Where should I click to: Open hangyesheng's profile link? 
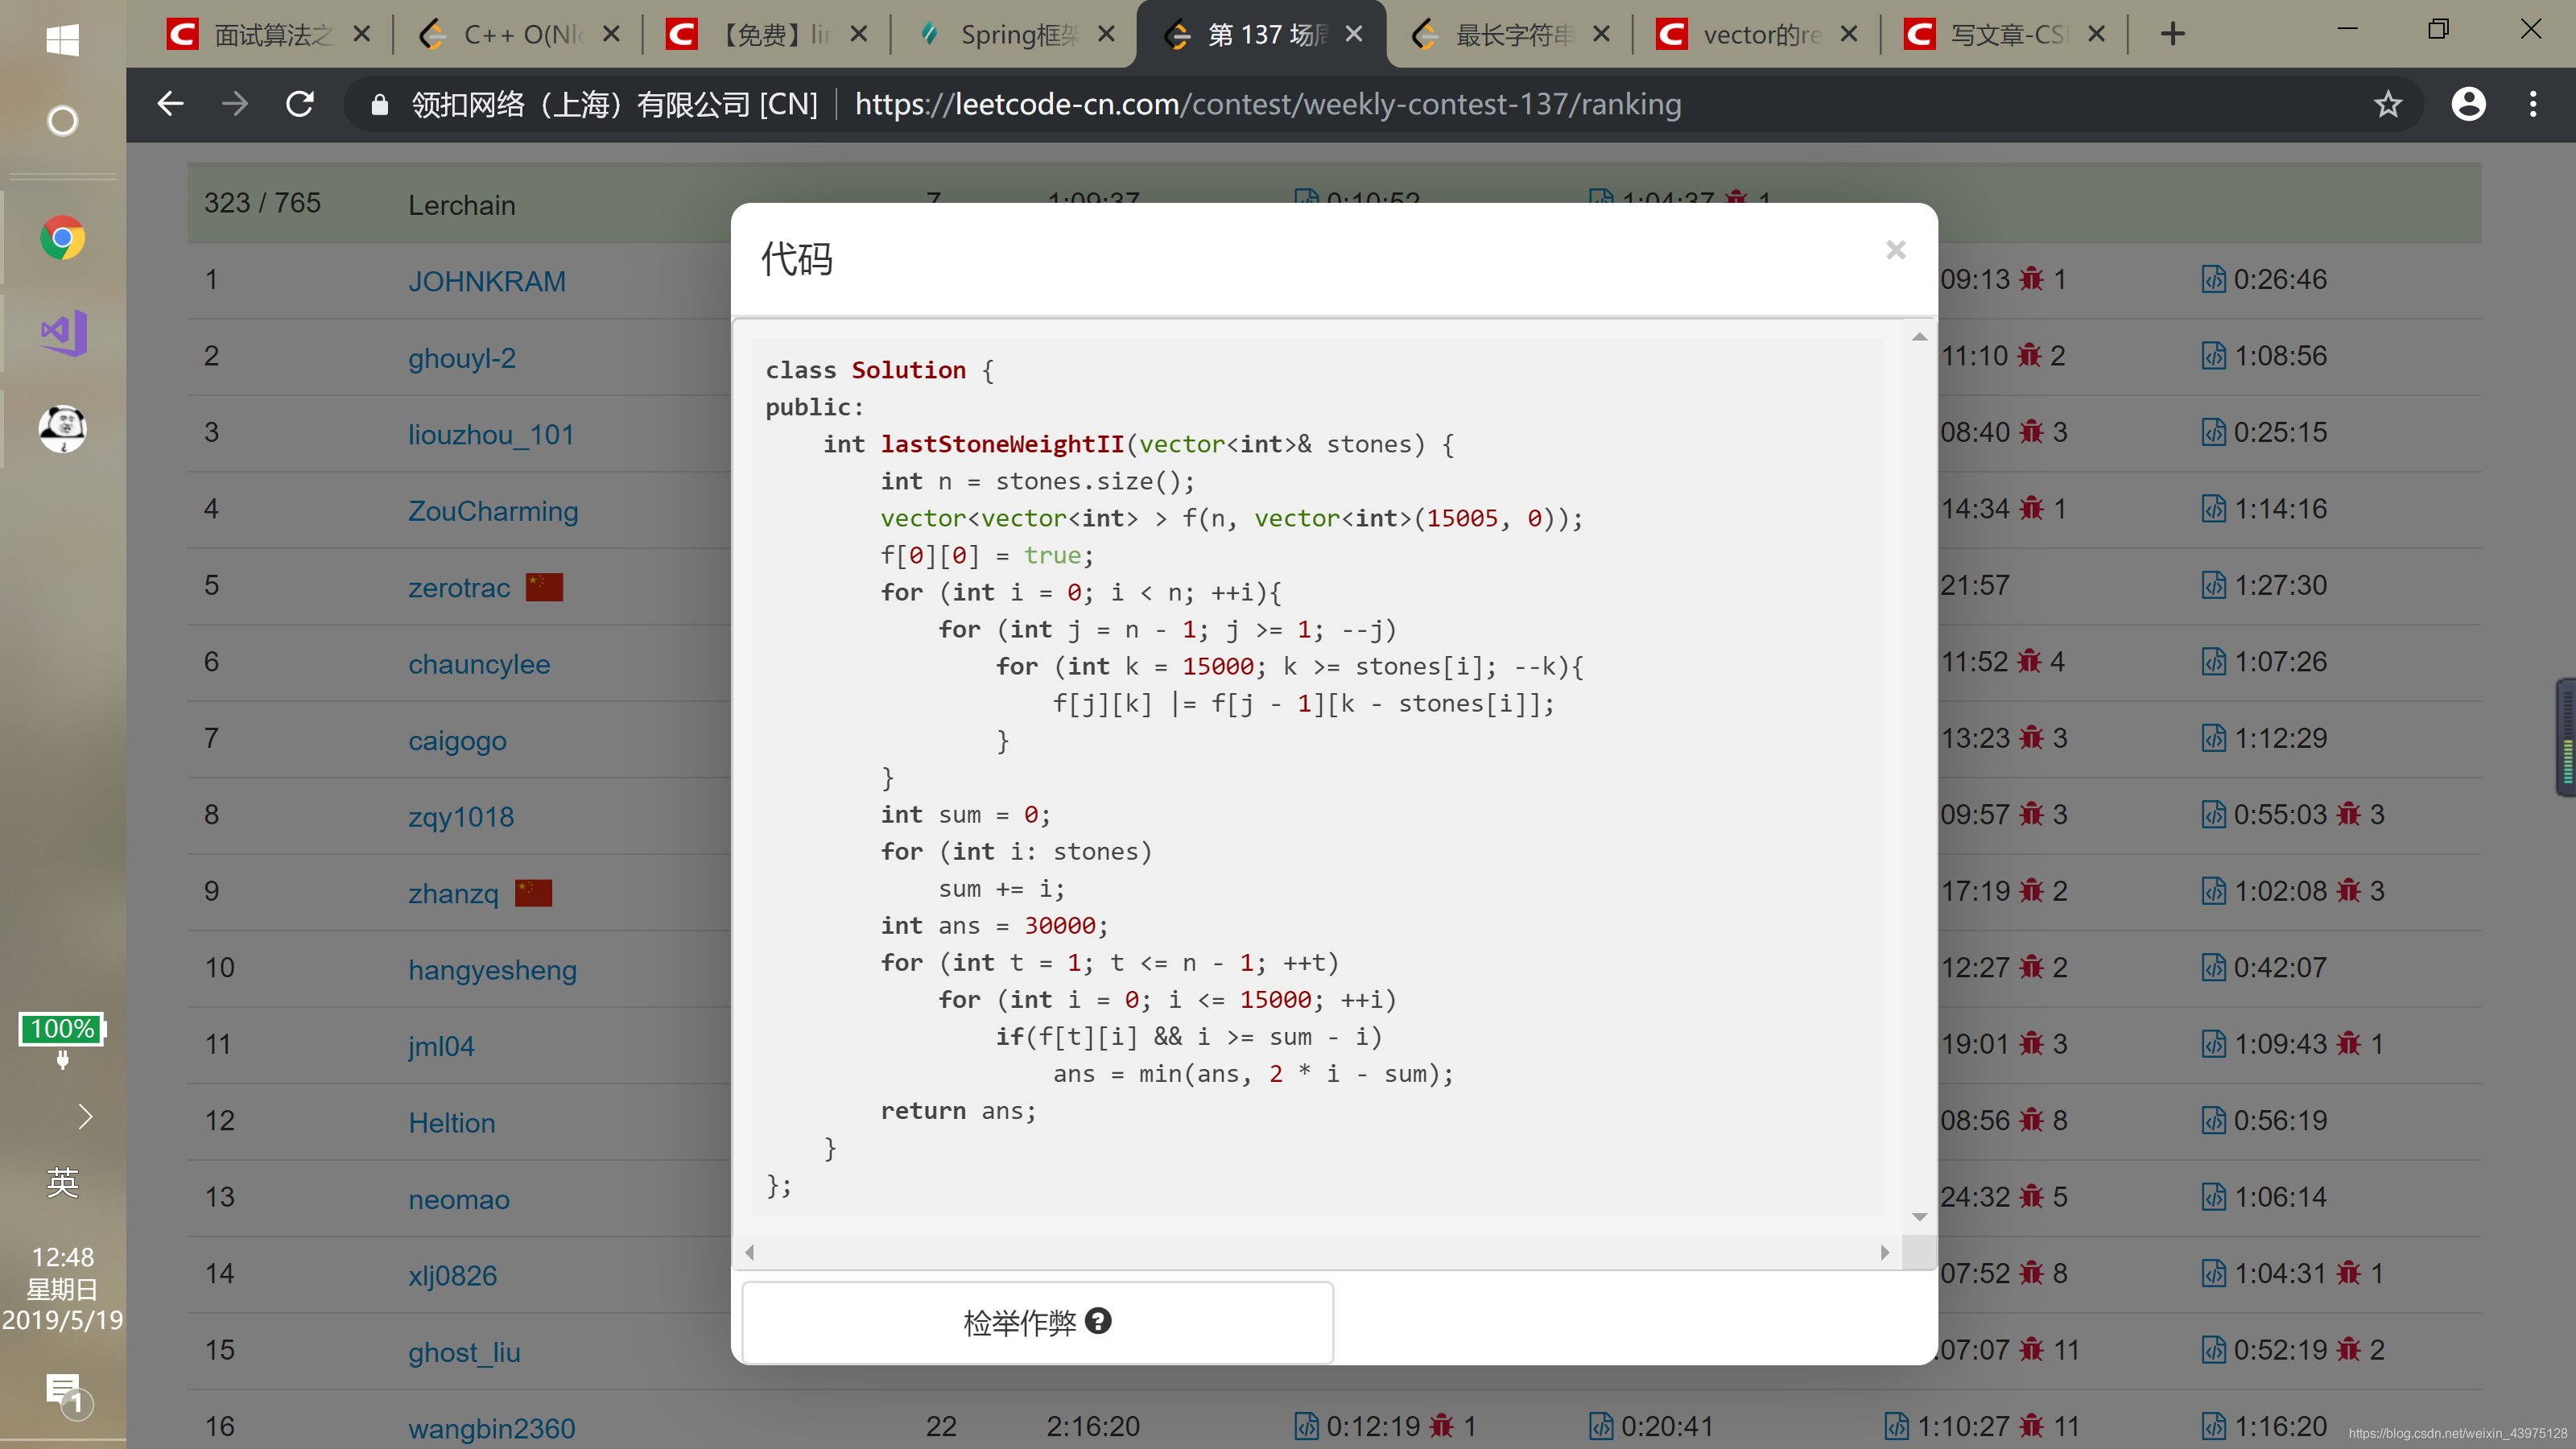pos(493,969)
